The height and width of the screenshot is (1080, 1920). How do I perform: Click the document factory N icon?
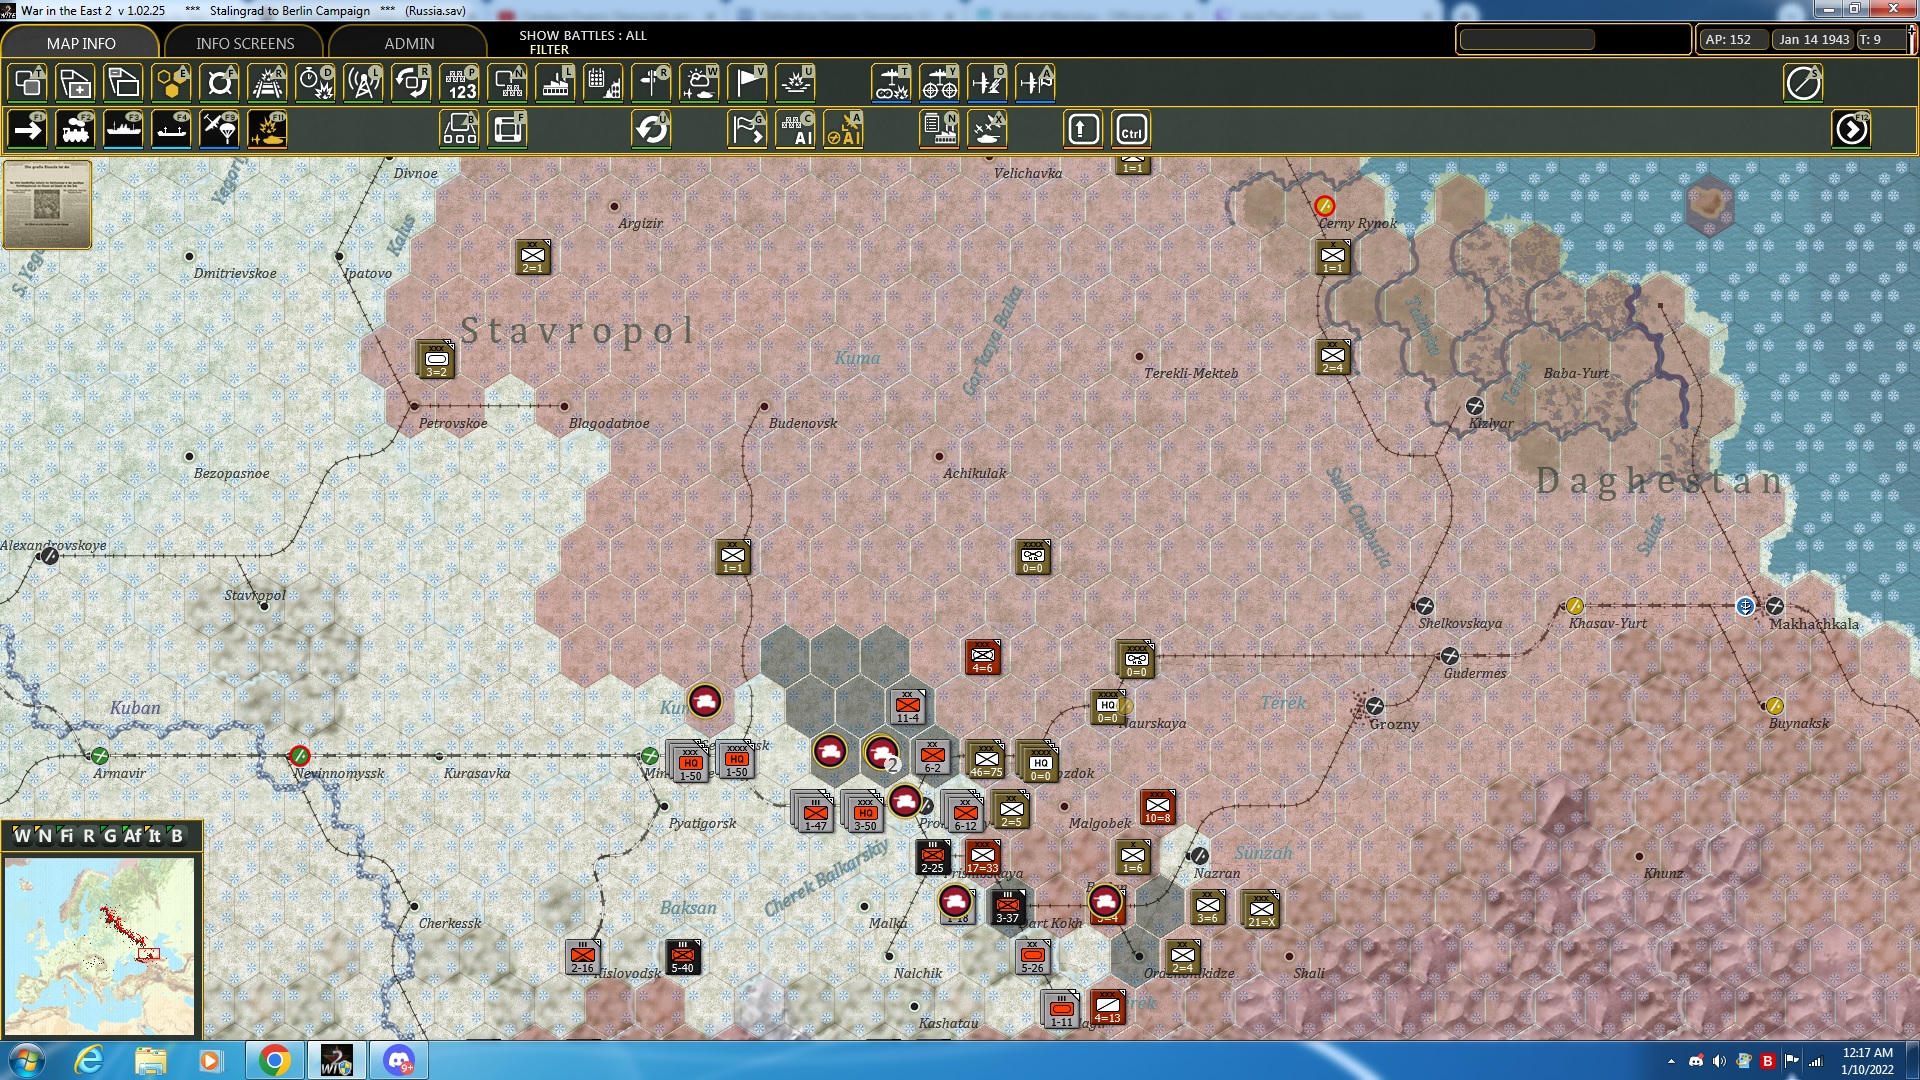(939, 130)
